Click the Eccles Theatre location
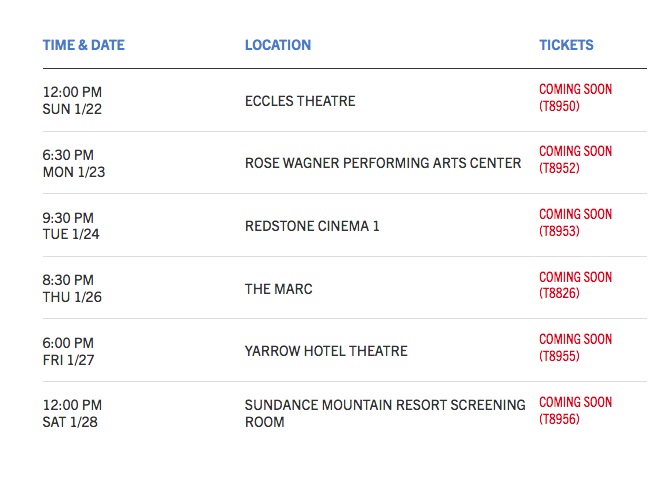This screenshot has width=672, height=502. (300, 101)
